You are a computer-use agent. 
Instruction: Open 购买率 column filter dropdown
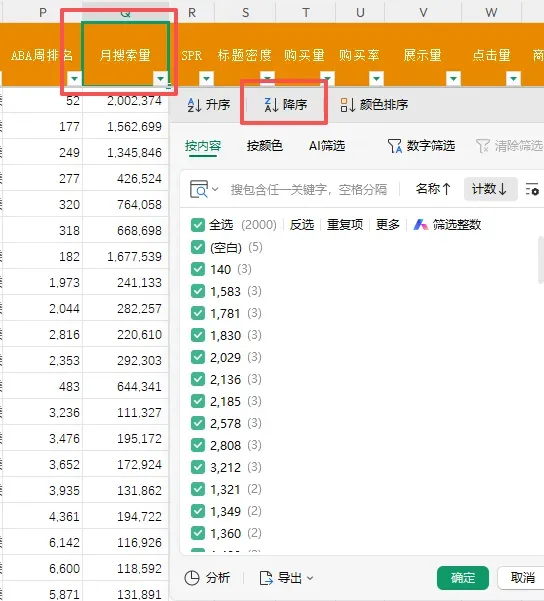tap(376, 79)
